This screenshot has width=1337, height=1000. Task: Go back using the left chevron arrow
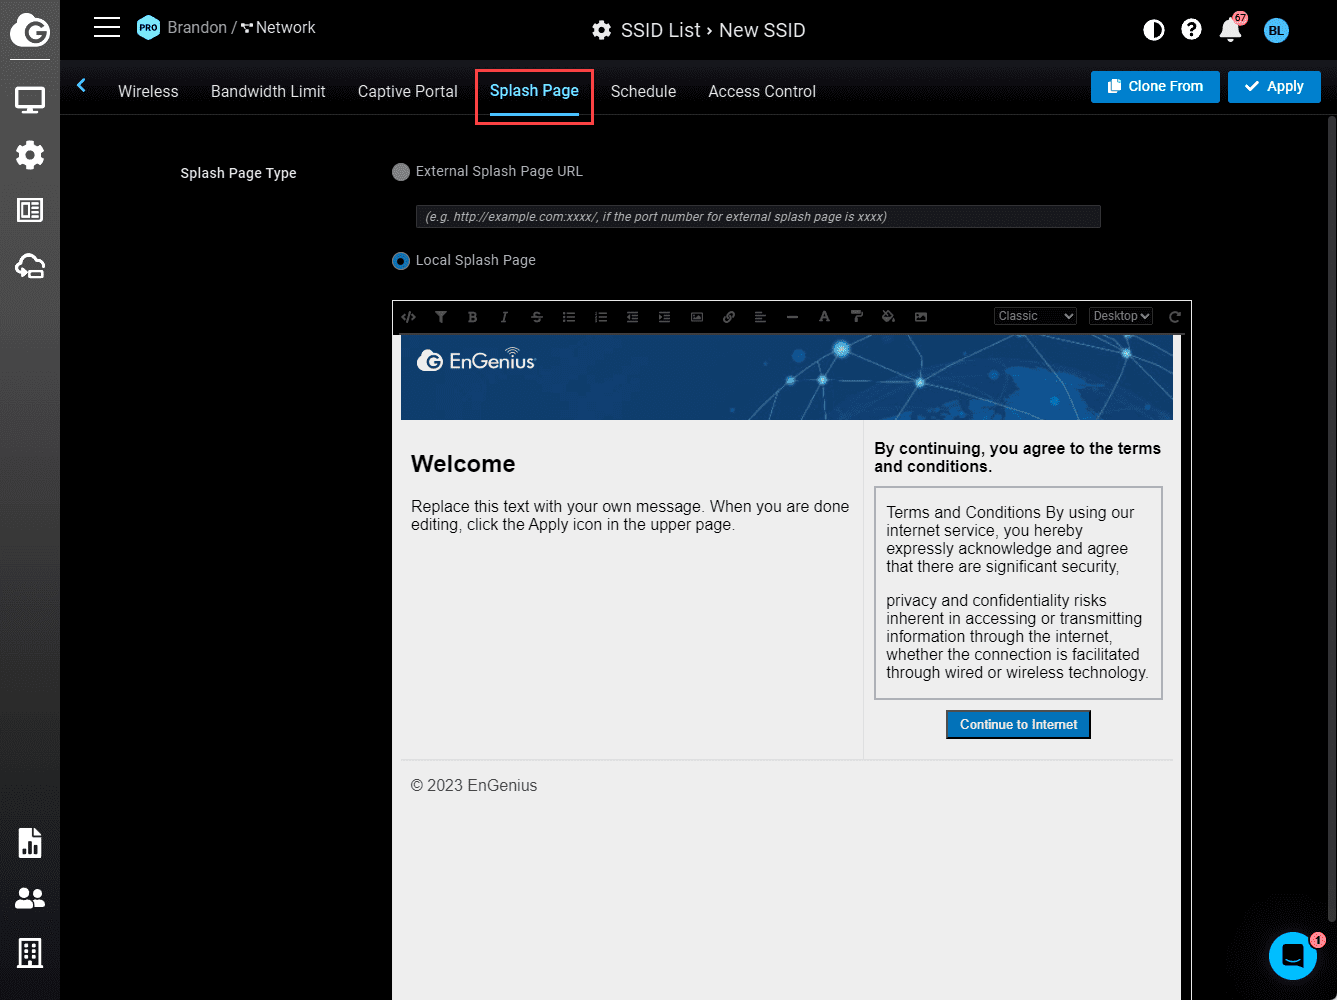click(x=81, y=86)
